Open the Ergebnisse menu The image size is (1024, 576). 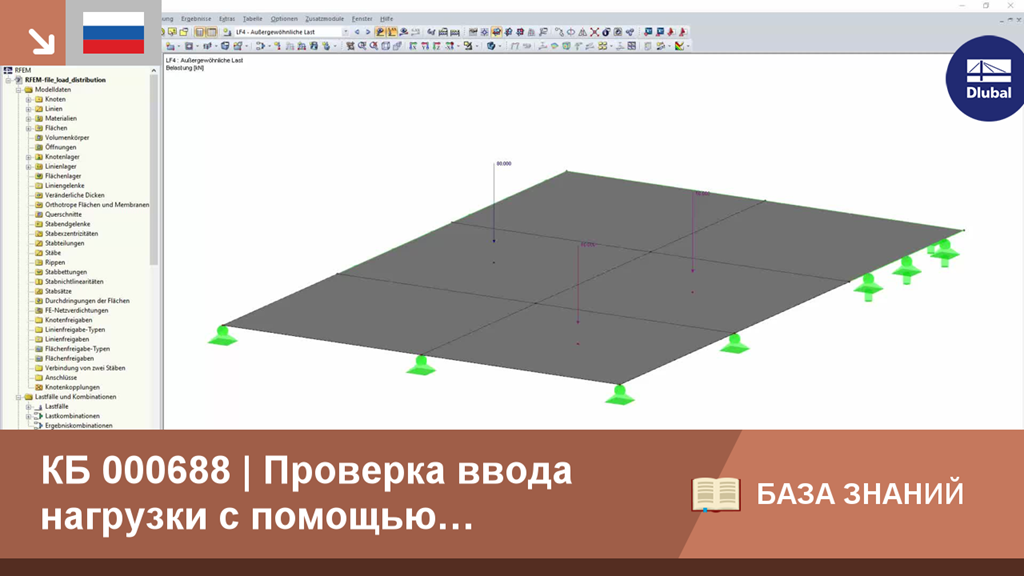coord(196,19)
